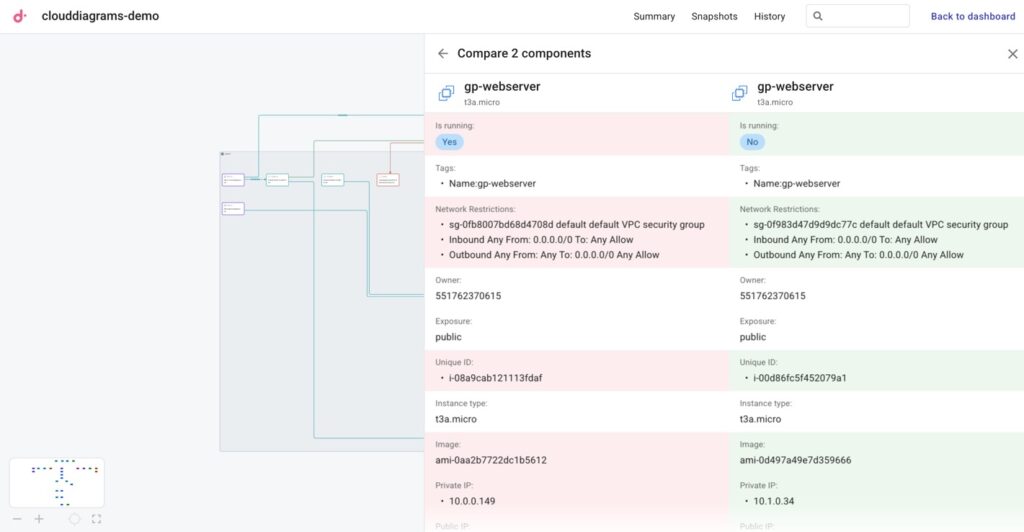Click the minimap overview thumbnail
1024x532 pixels.
tap(56, 482)
